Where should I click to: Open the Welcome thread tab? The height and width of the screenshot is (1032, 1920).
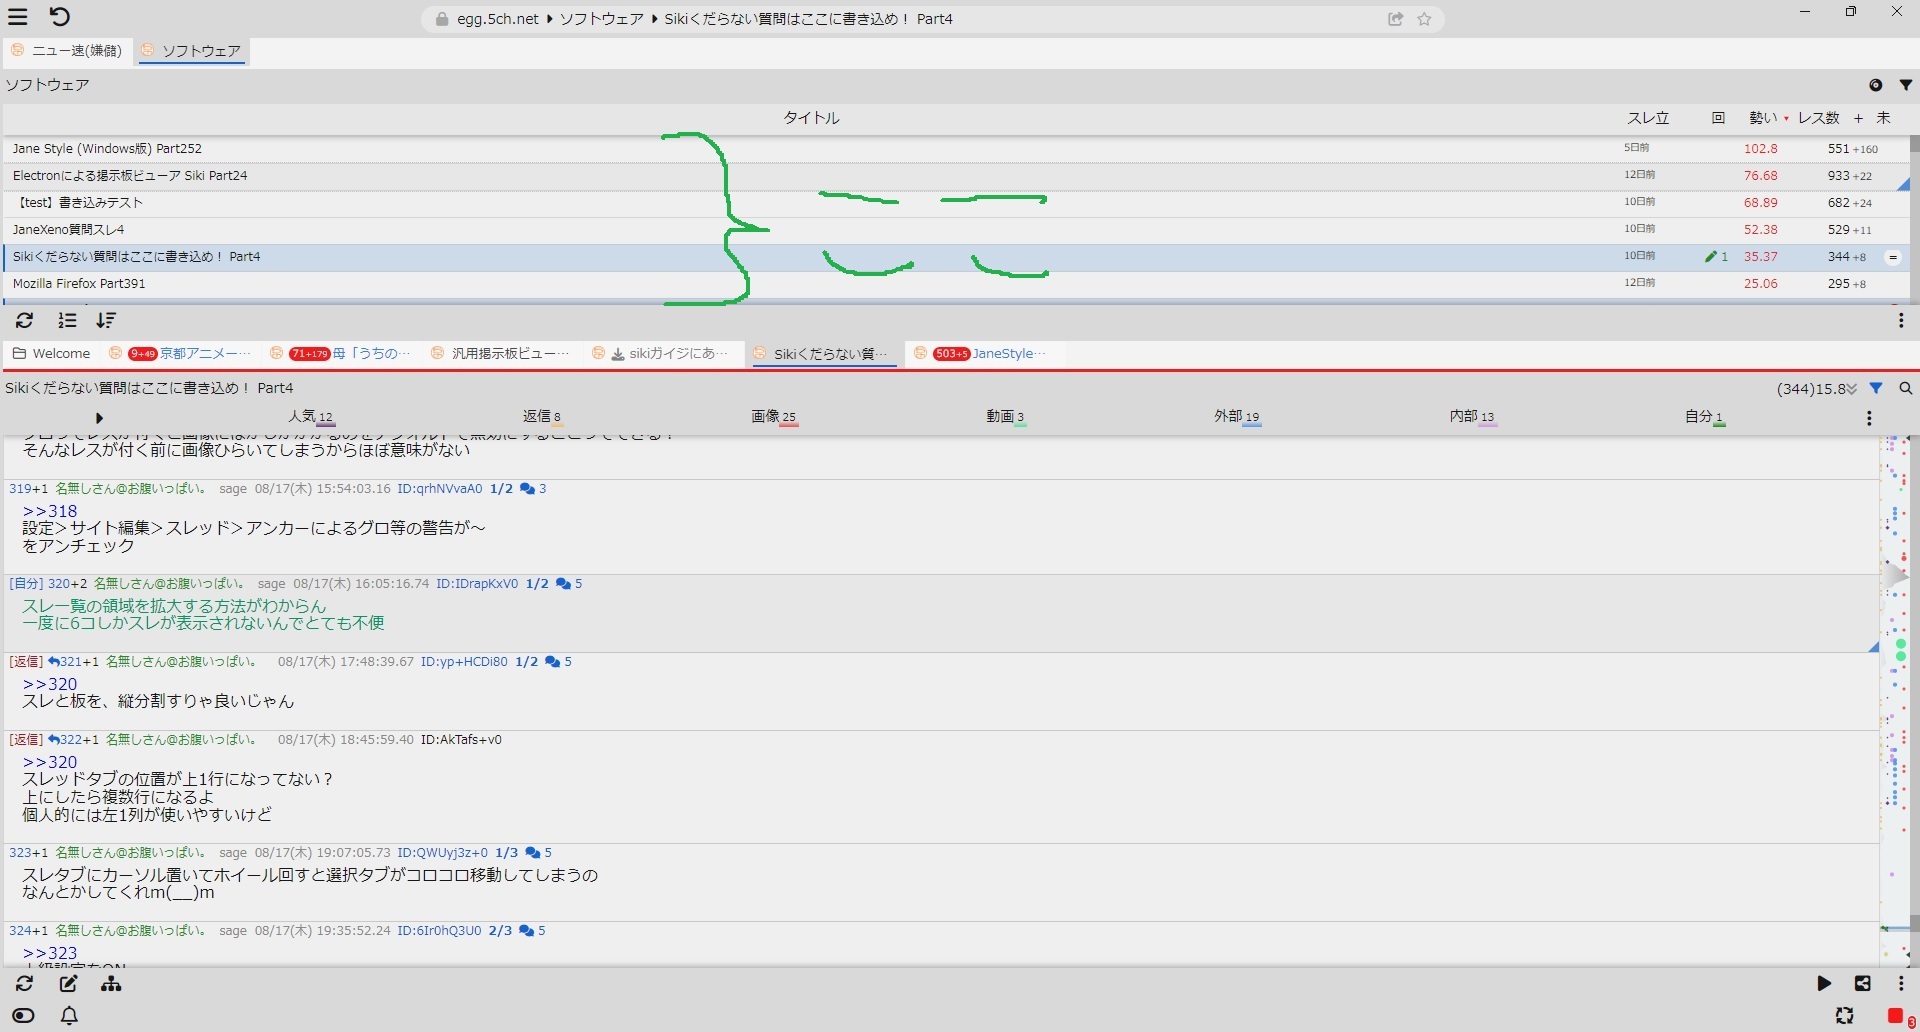[x=52, y=354]
